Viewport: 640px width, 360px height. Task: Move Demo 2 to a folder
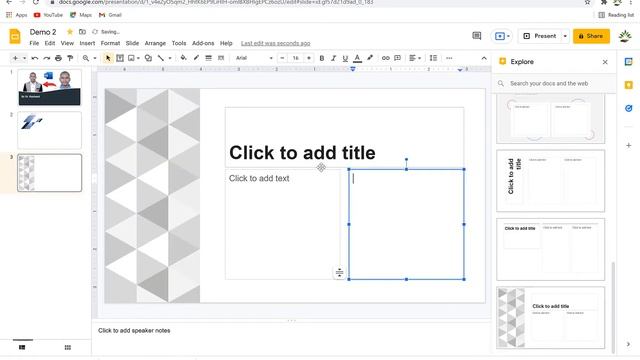click(x=82, y=32)
